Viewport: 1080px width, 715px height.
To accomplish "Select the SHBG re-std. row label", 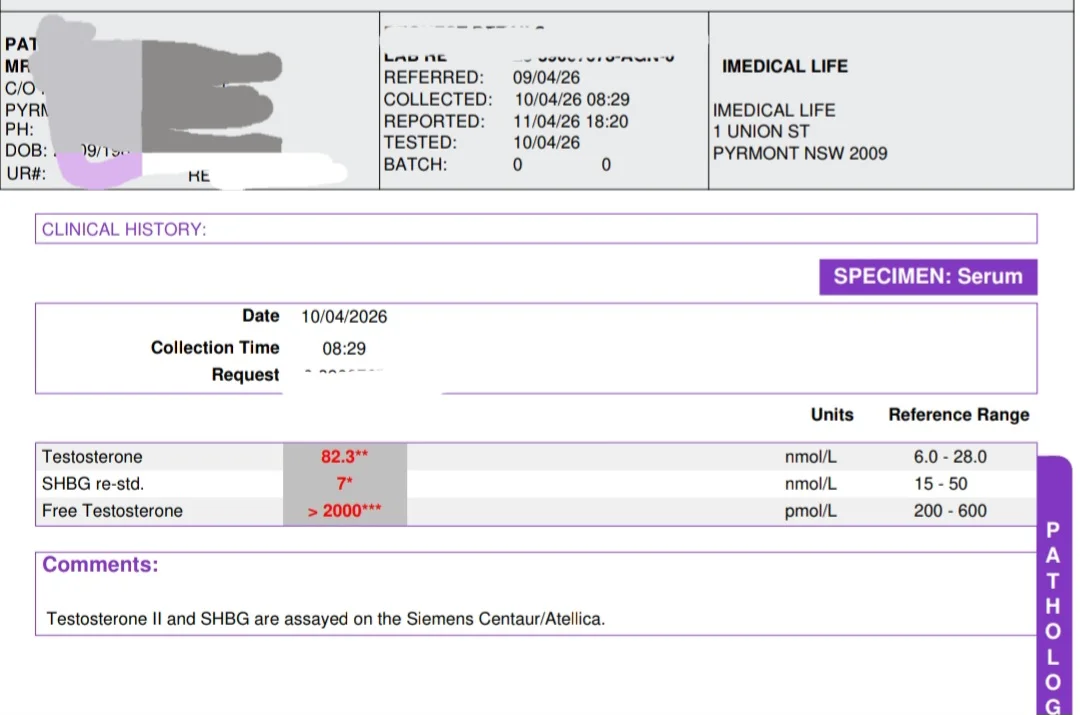I will tap(93, 484).
